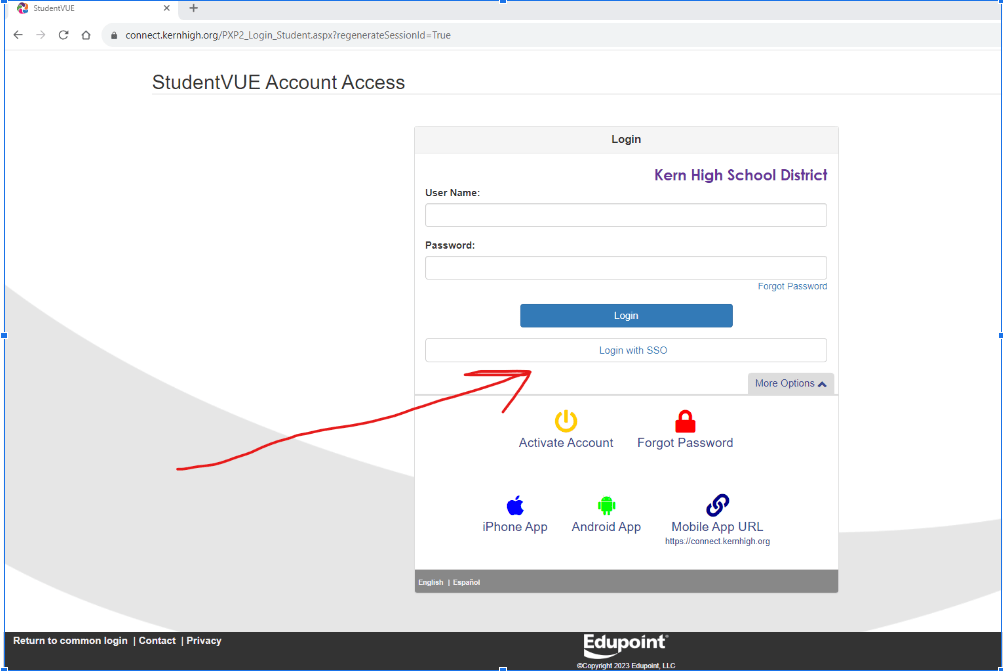Open the Android App link text
Viewport: 1003px width, 671px height.
(606, 526)
